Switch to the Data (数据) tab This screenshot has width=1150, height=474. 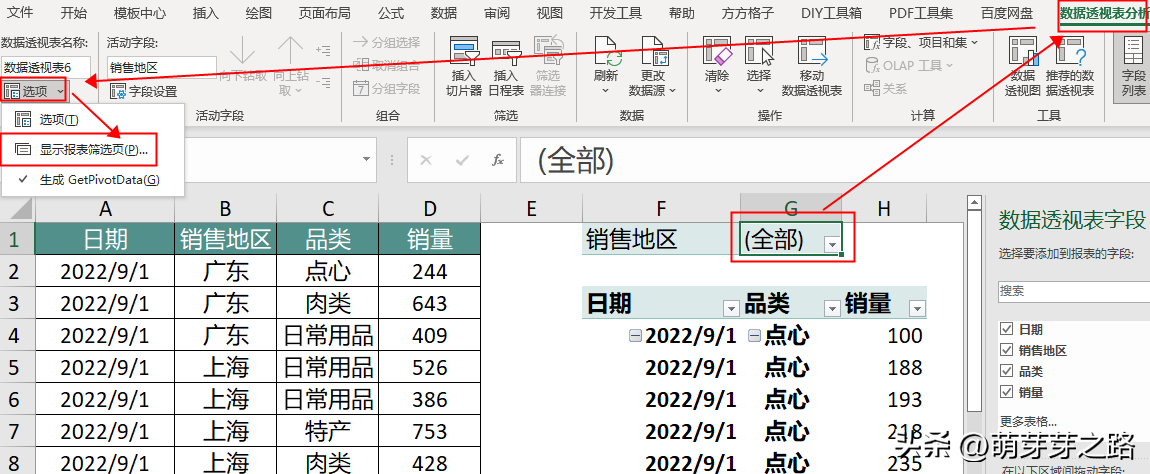click(x=444, y=13)
